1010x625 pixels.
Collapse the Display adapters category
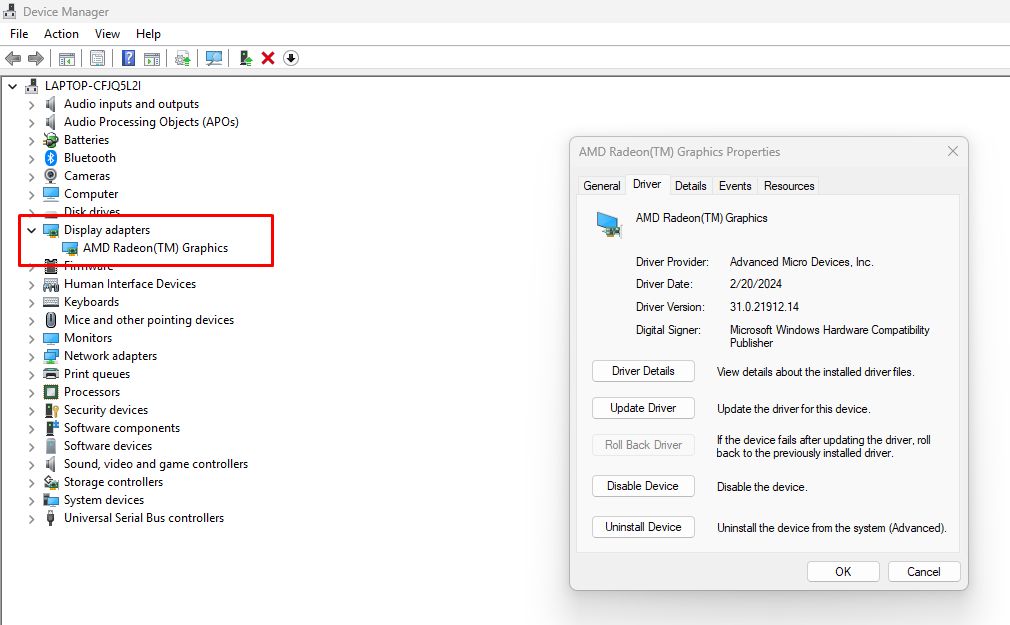[x=32, y=231]
